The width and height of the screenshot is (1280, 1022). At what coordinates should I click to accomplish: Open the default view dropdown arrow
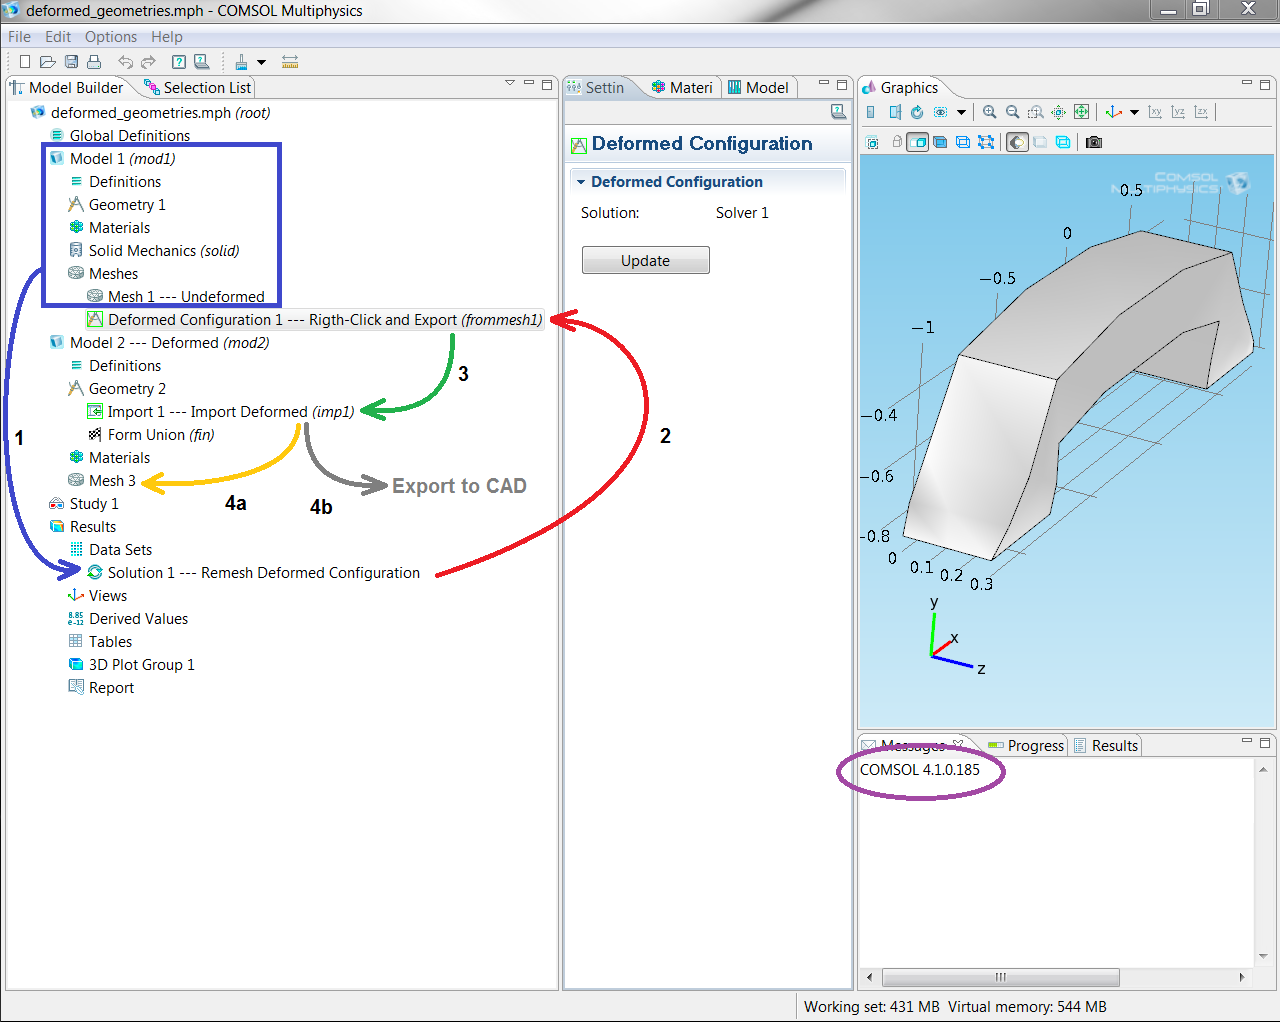point(1134,112)
